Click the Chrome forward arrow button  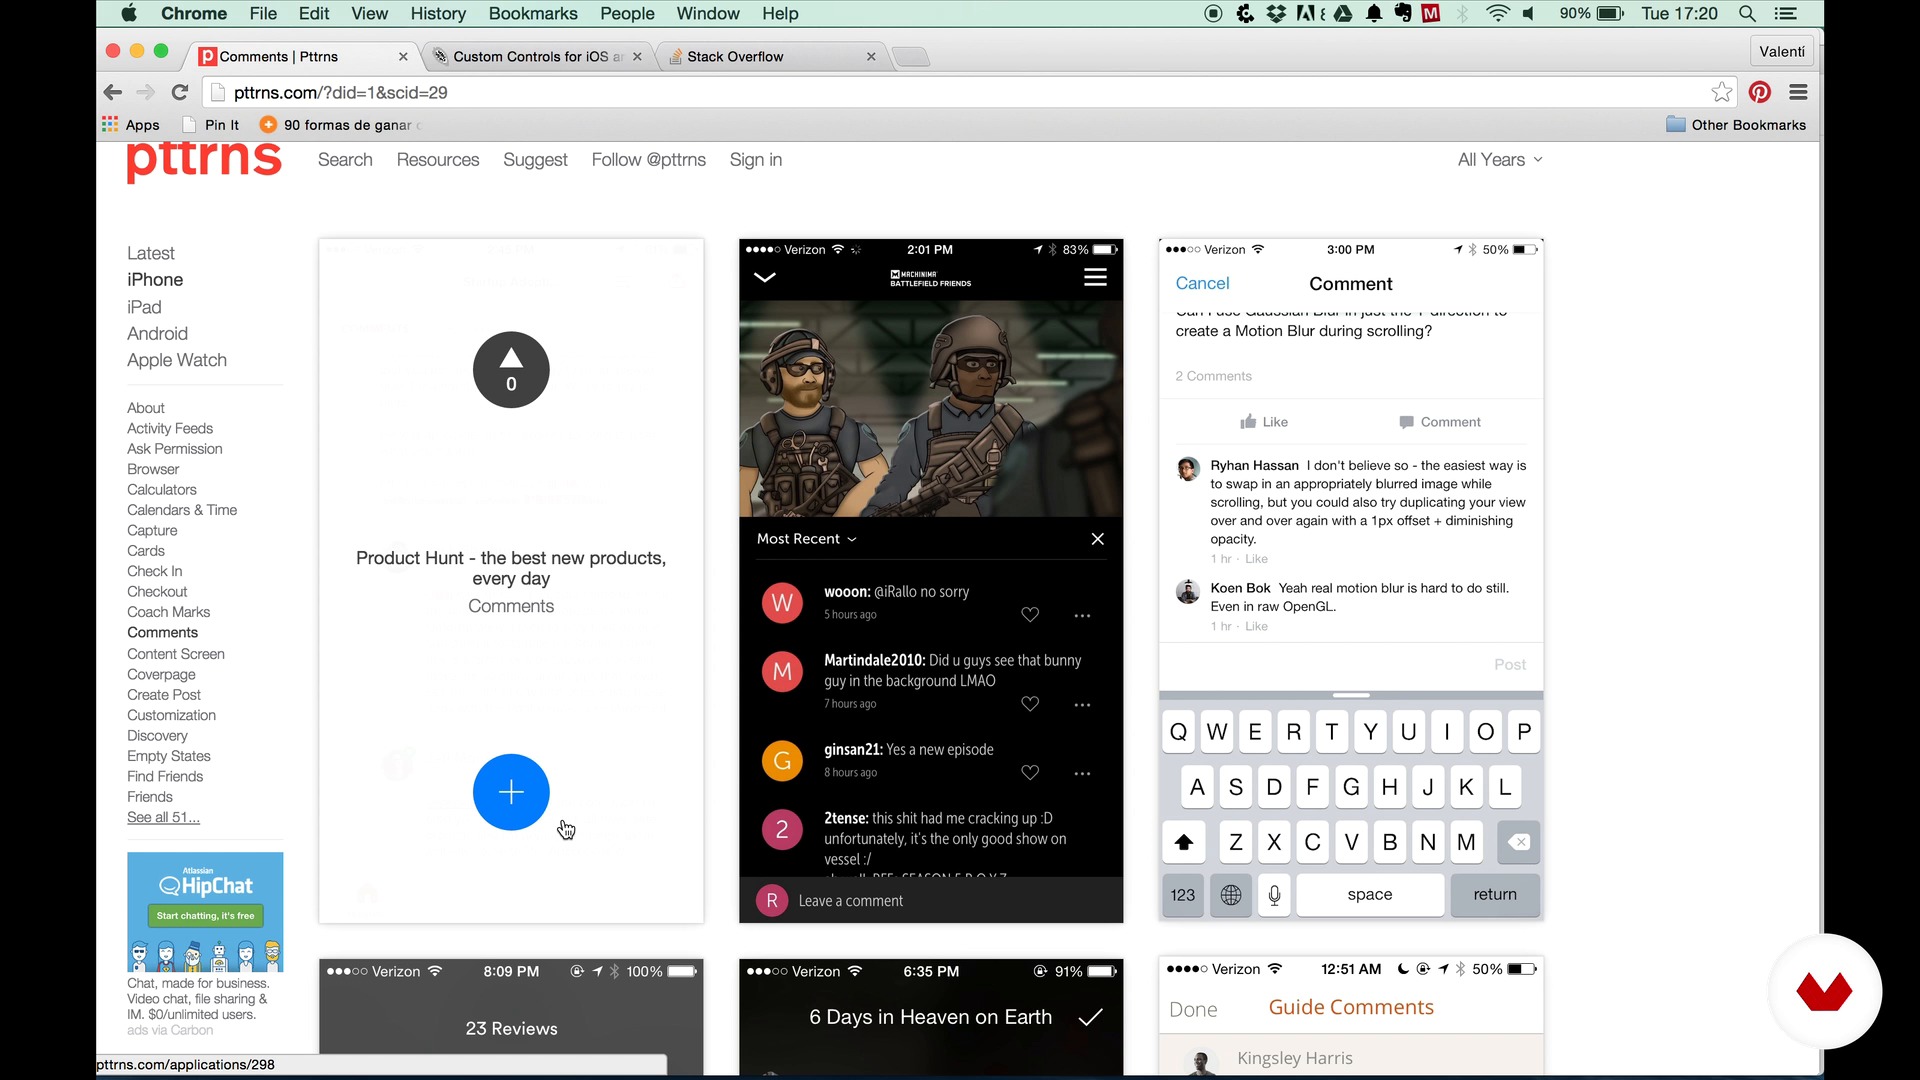tap(146, 92)
